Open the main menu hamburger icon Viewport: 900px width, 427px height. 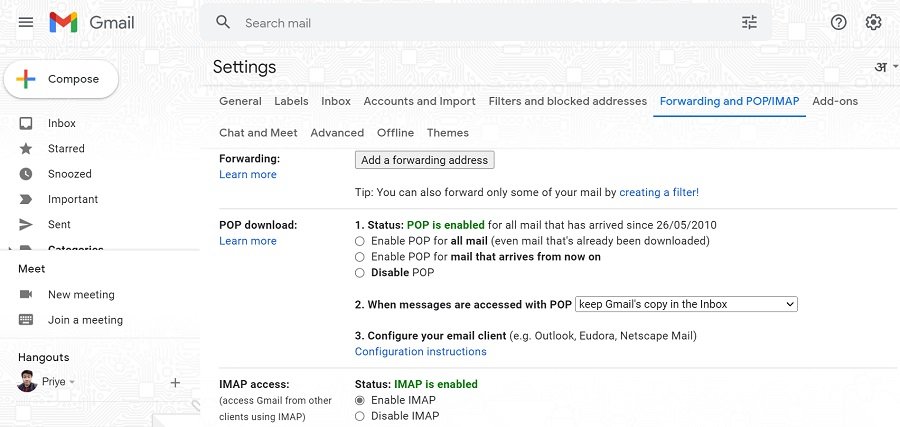point(26,22)
